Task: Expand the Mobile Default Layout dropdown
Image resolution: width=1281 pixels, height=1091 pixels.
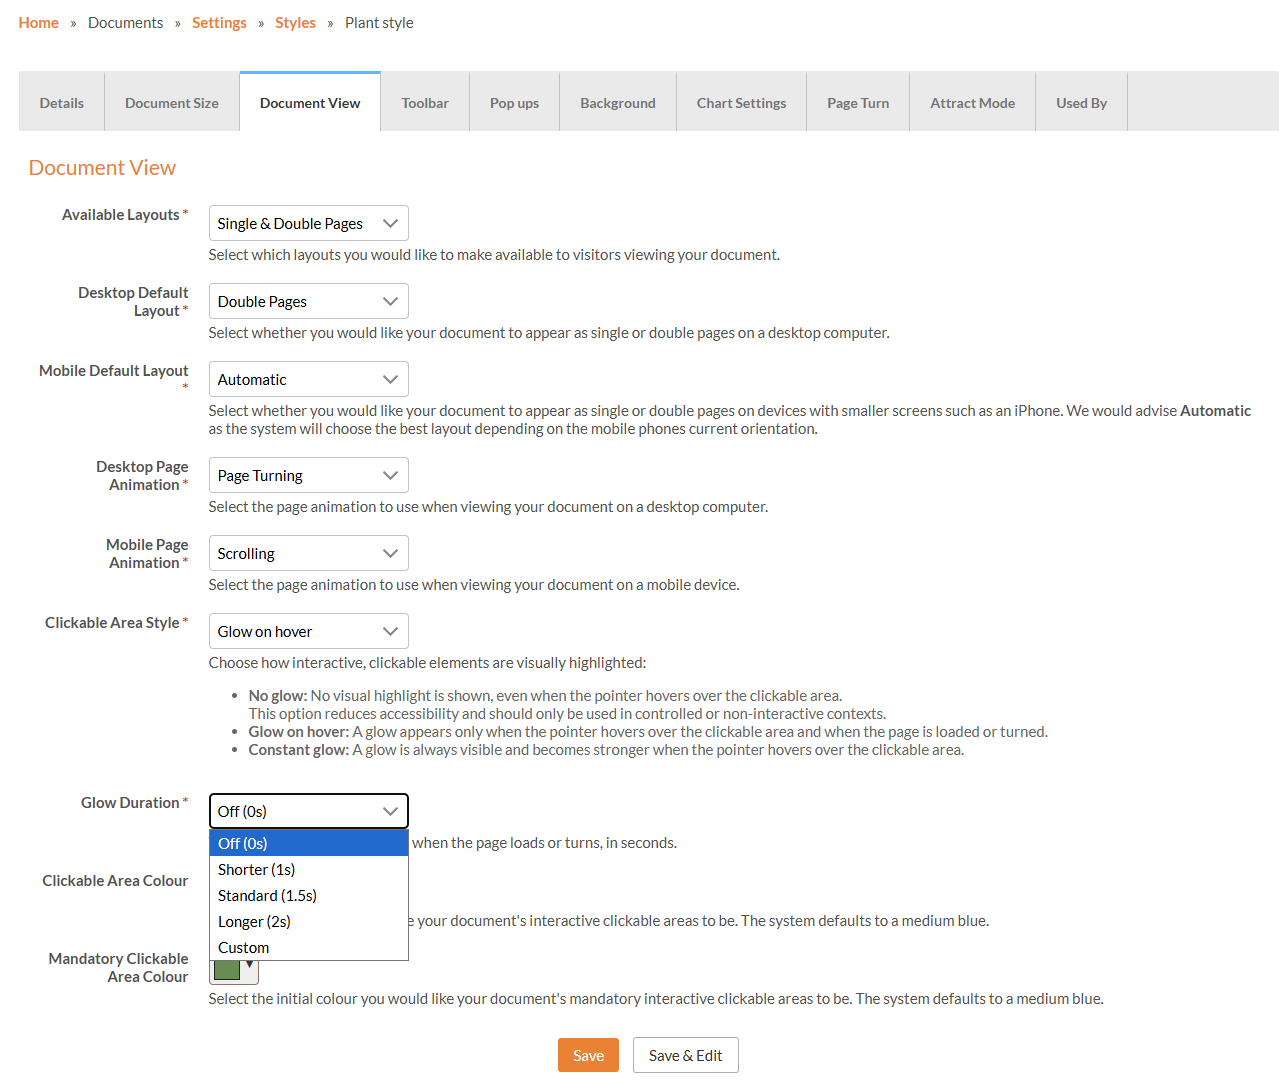Action: 308,380
